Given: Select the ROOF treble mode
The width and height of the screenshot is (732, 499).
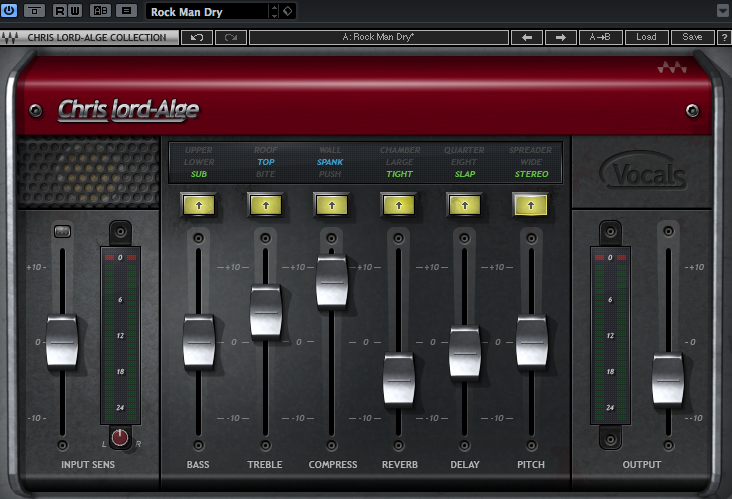Looking at the screenshot, I should point(266,150).
